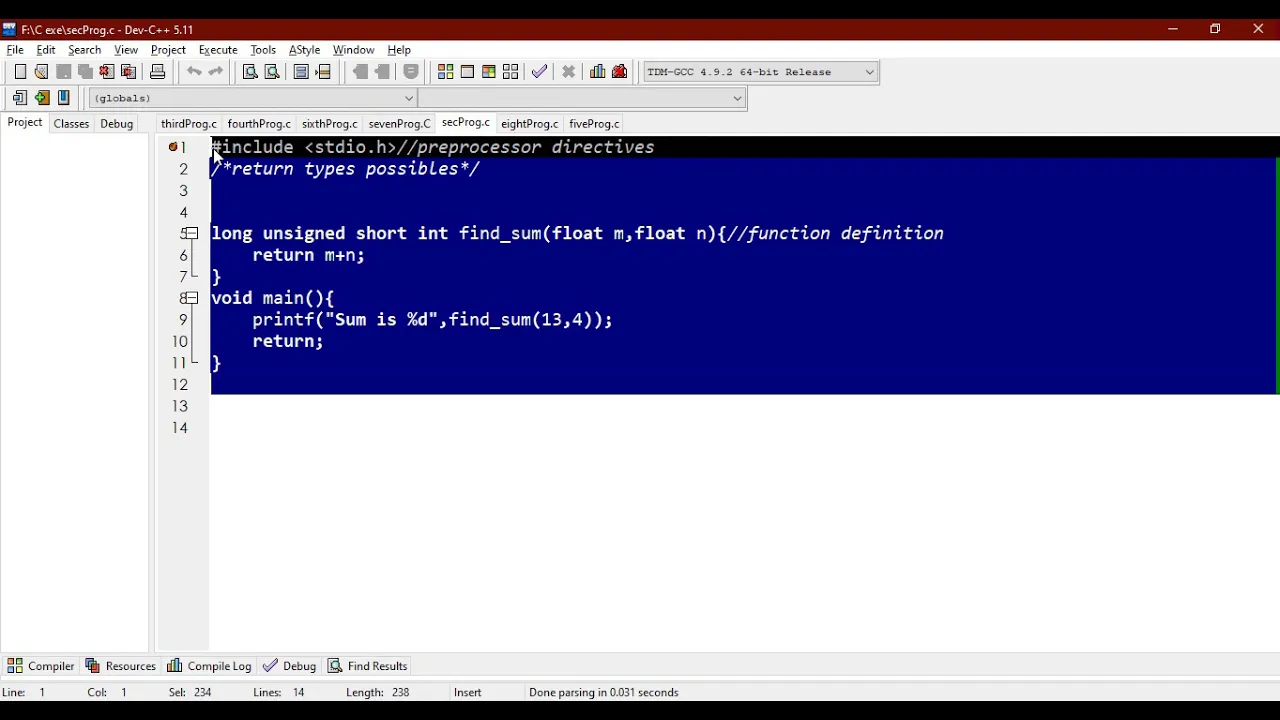Open the Search menu
Image resolution: width=1280 pixels, height=720 pixels.
click(84, 50)
